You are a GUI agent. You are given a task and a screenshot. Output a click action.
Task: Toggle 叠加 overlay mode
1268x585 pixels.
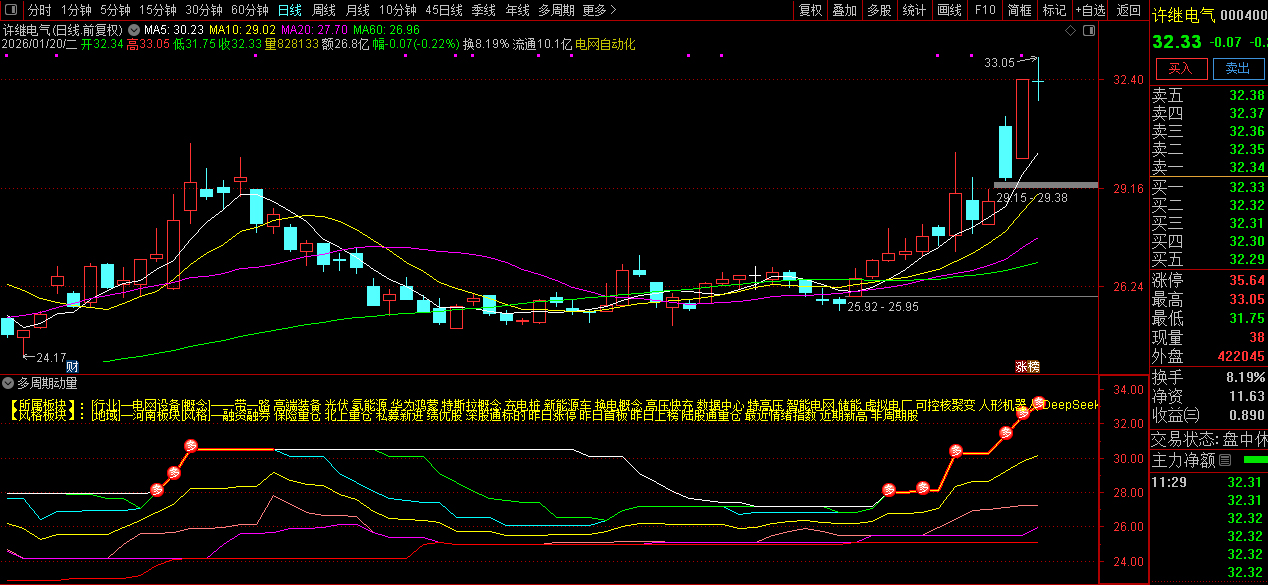(x=844, y=10)
